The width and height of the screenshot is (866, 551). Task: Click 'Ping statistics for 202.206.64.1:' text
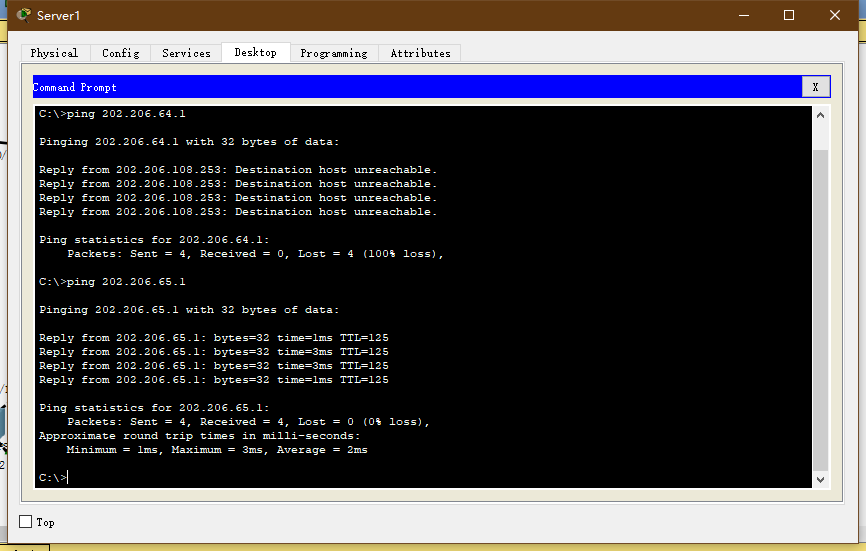154,240
